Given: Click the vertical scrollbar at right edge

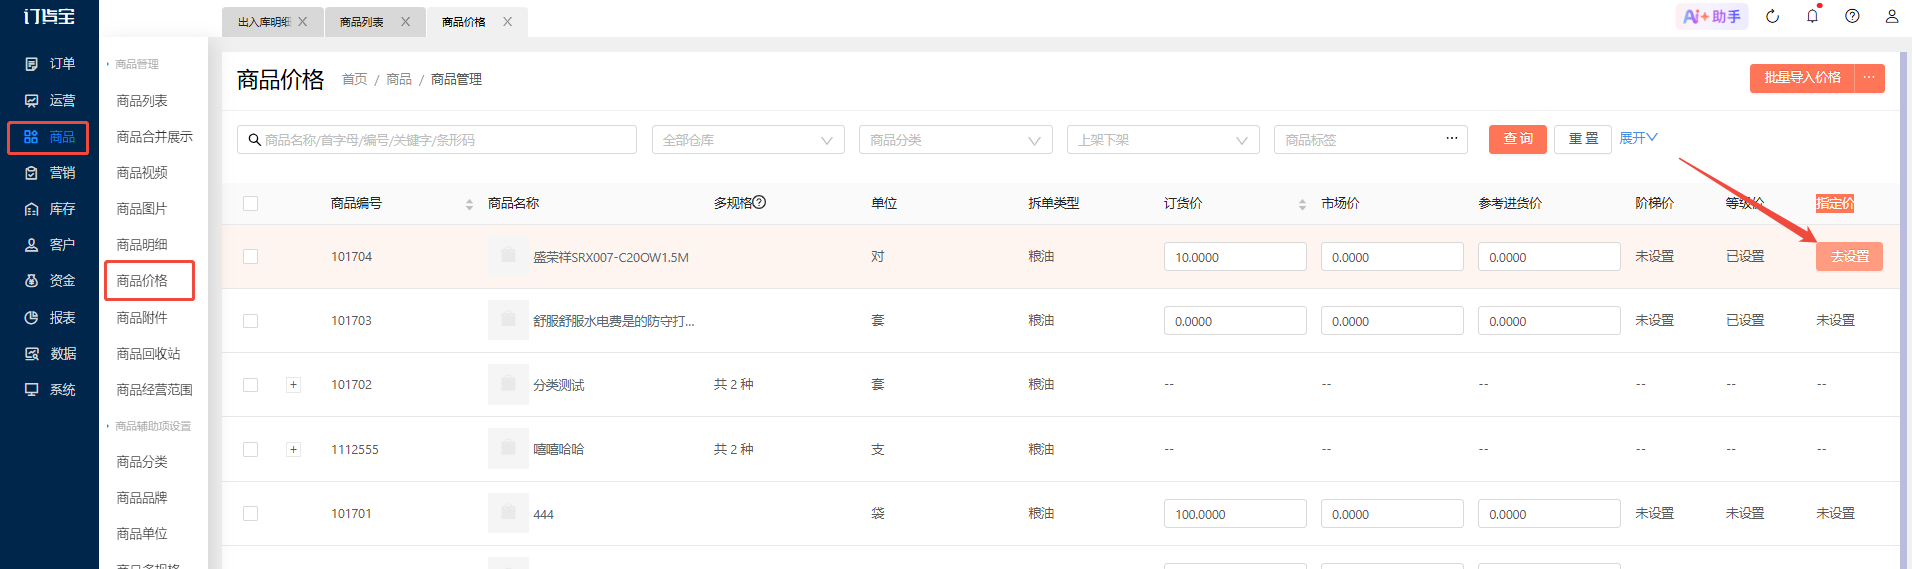Looking at the screenshot, I should point(1905,310).
